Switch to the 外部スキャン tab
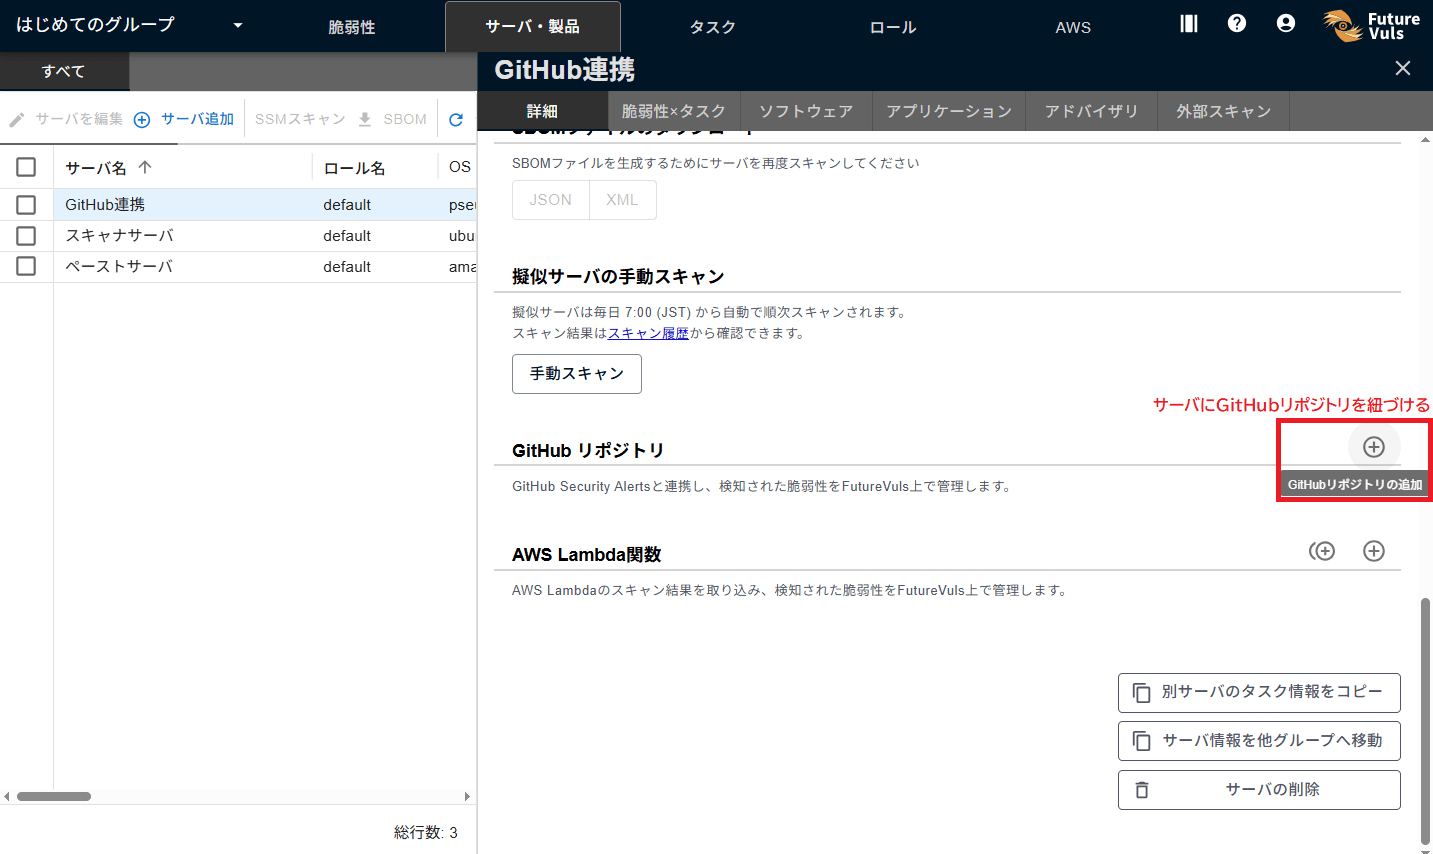The width and height of the screenshot is (1433, 854). tap(1224, 111)
